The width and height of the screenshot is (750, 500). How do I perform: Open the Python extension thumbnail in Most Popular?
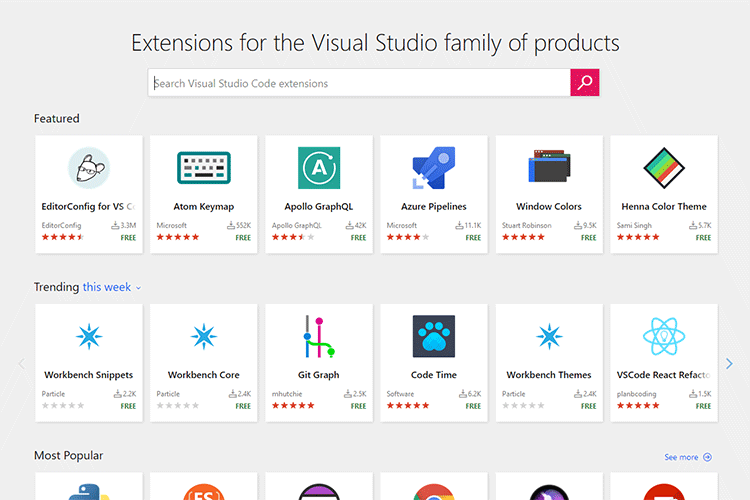pos(89,490)
